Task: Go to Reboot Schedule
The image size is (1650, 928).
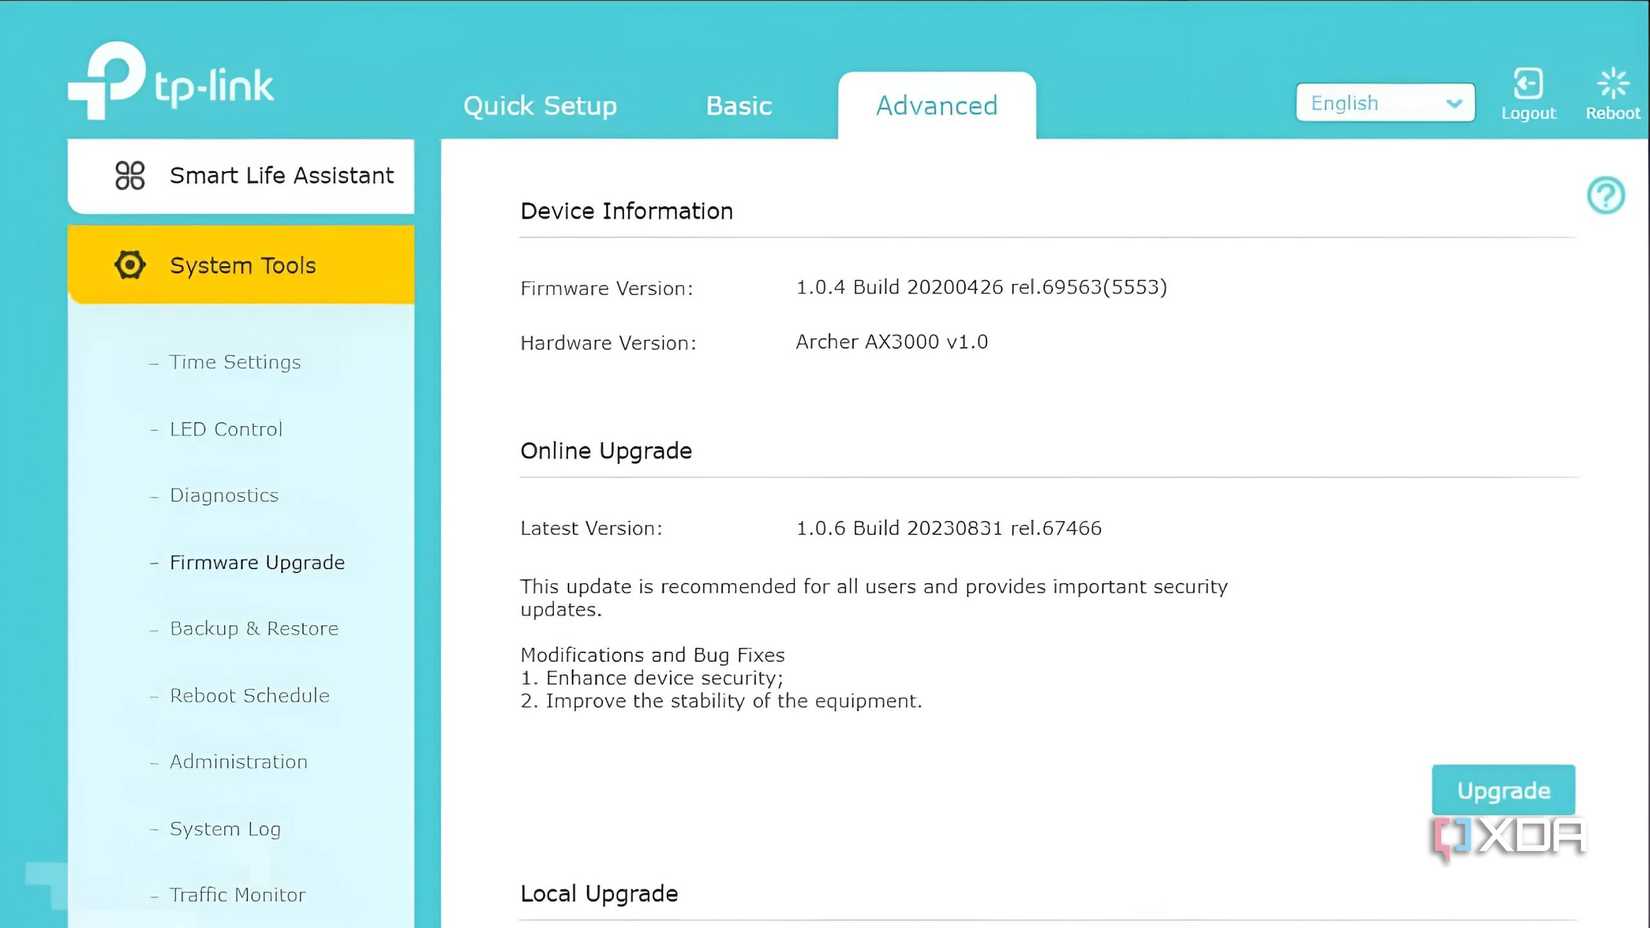Action: 249,695
